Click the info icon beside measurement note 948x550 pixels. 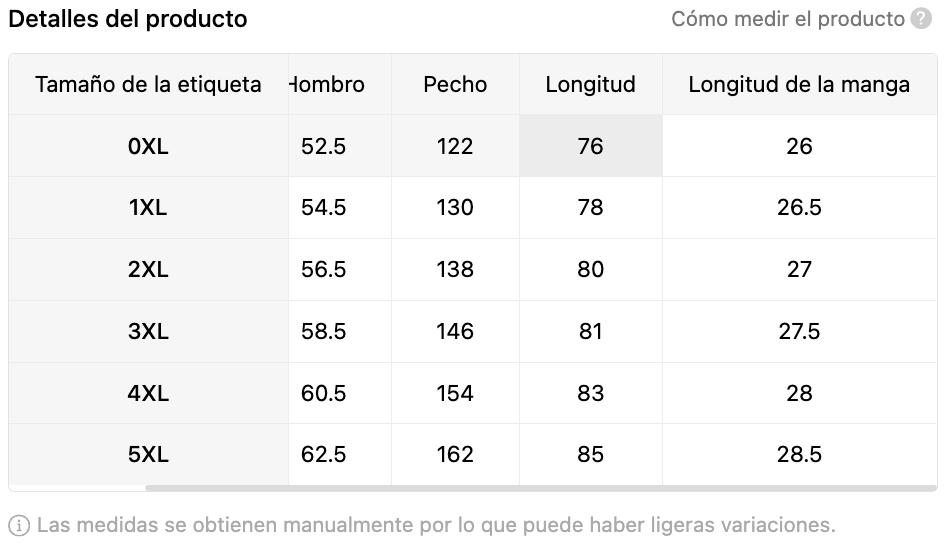tap(19, 525)
